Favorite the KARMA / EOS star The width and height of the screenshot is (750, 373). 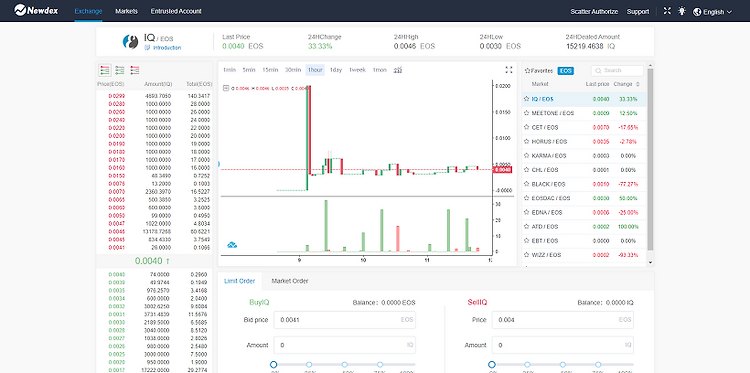527,156
